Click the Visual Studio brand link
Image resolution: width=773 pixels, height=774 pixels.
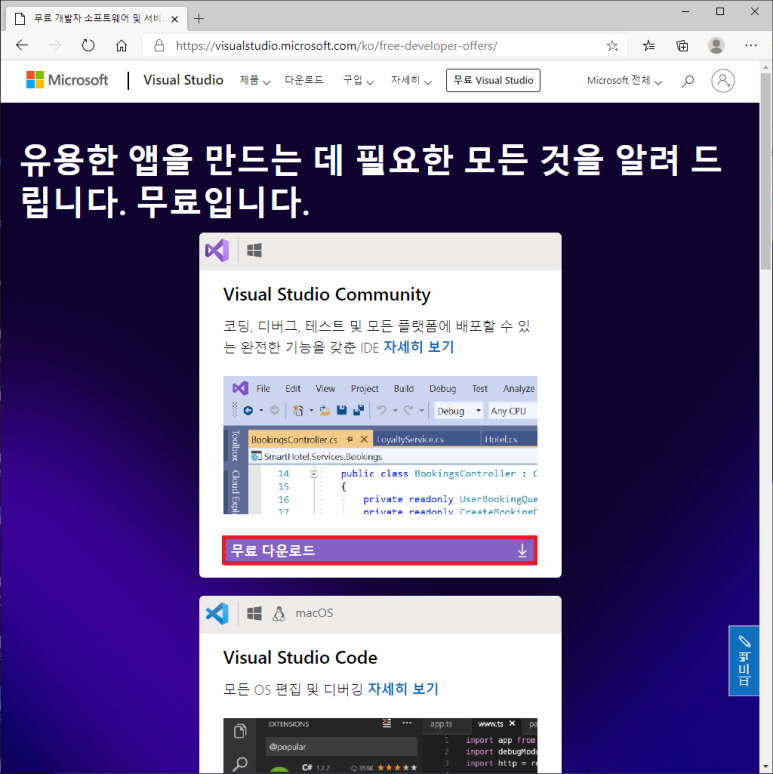point(183,80)
